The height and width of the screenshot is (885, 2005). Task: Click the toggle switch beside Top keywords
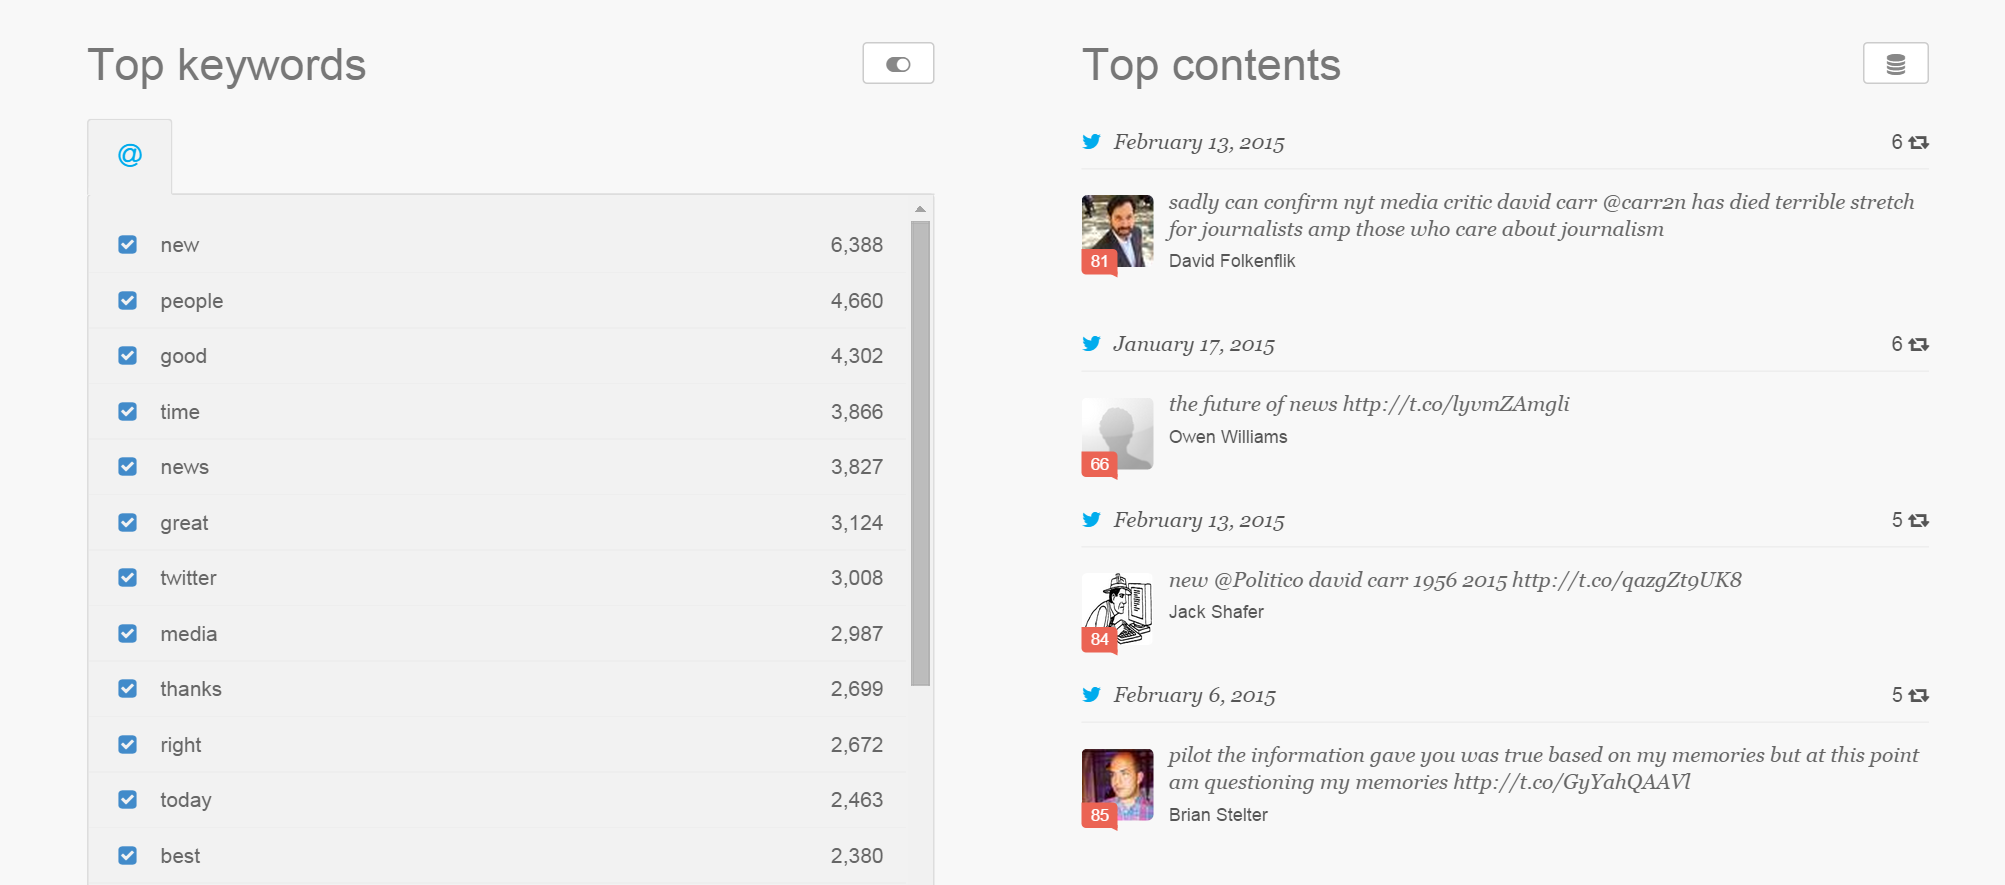[898, 64]
